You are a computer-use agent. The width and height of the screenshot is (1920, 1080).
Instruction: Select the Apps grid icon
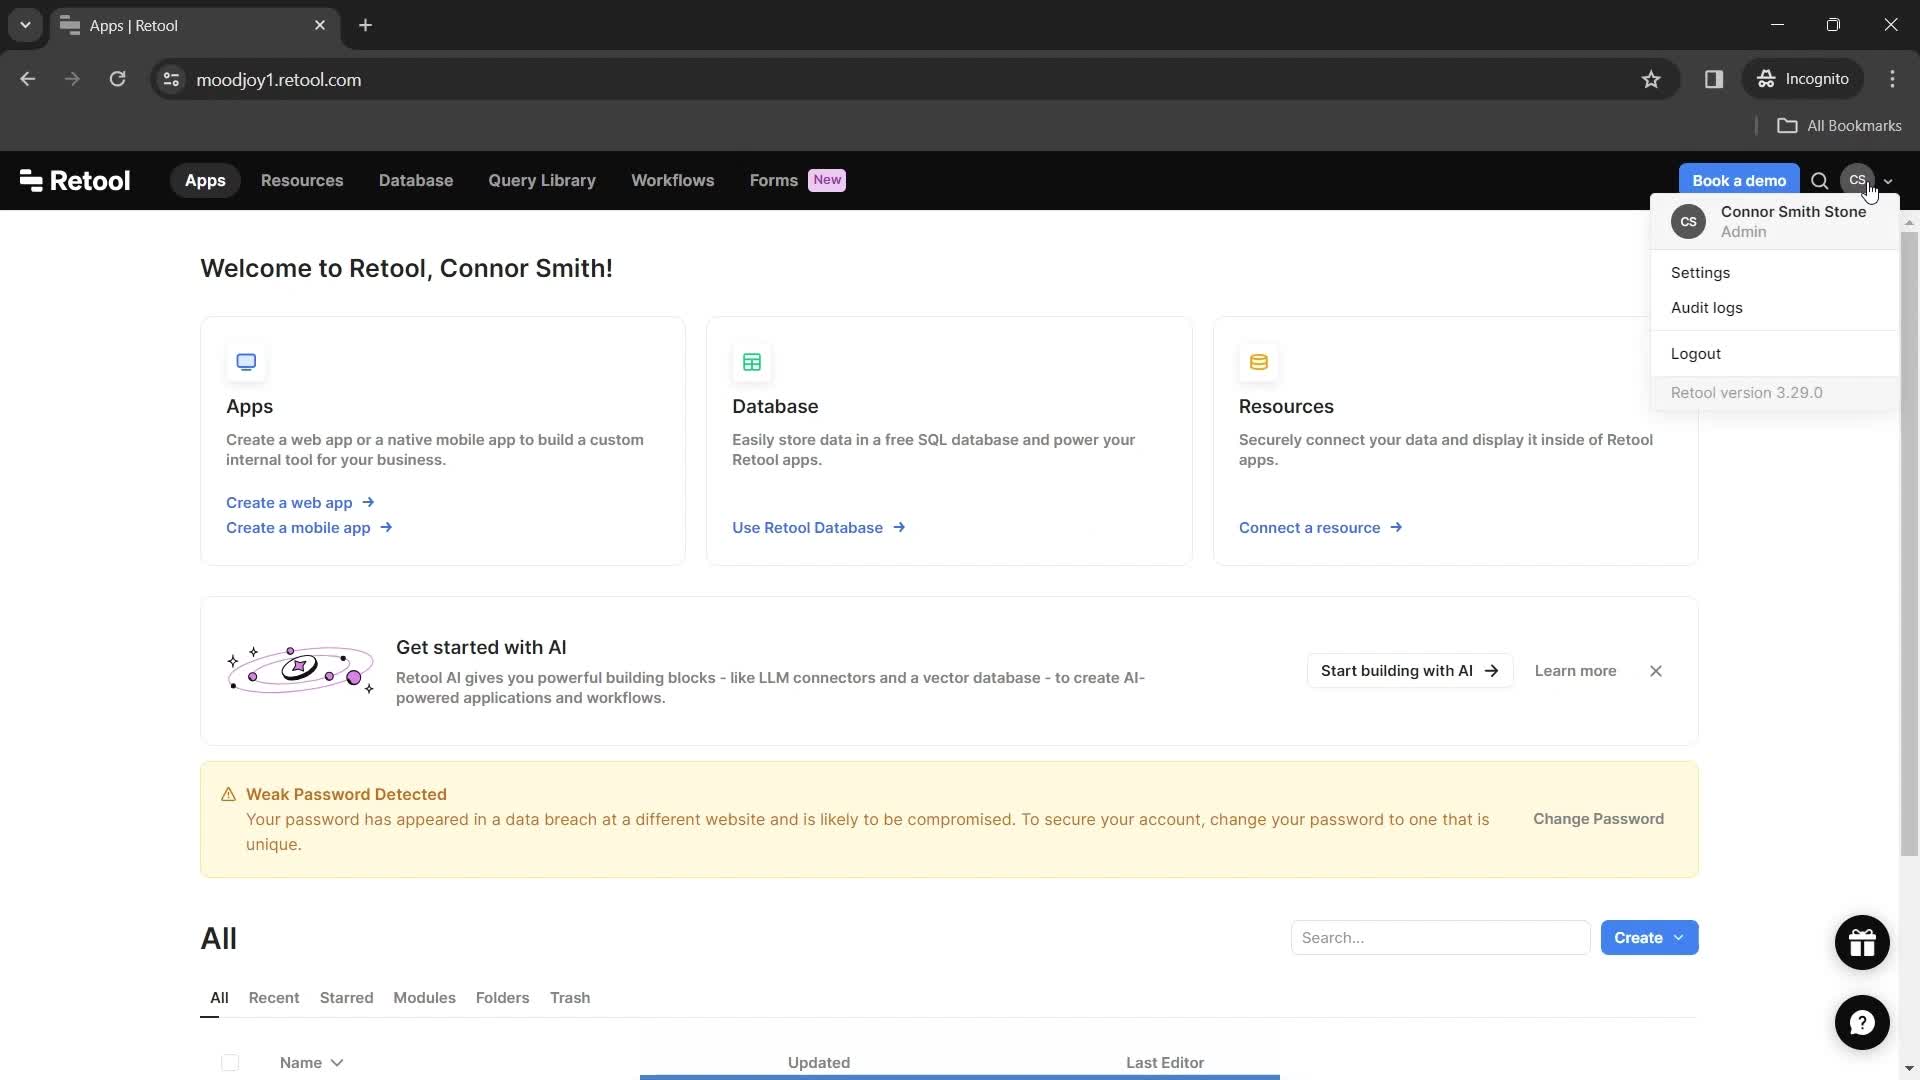click(245, 360)
